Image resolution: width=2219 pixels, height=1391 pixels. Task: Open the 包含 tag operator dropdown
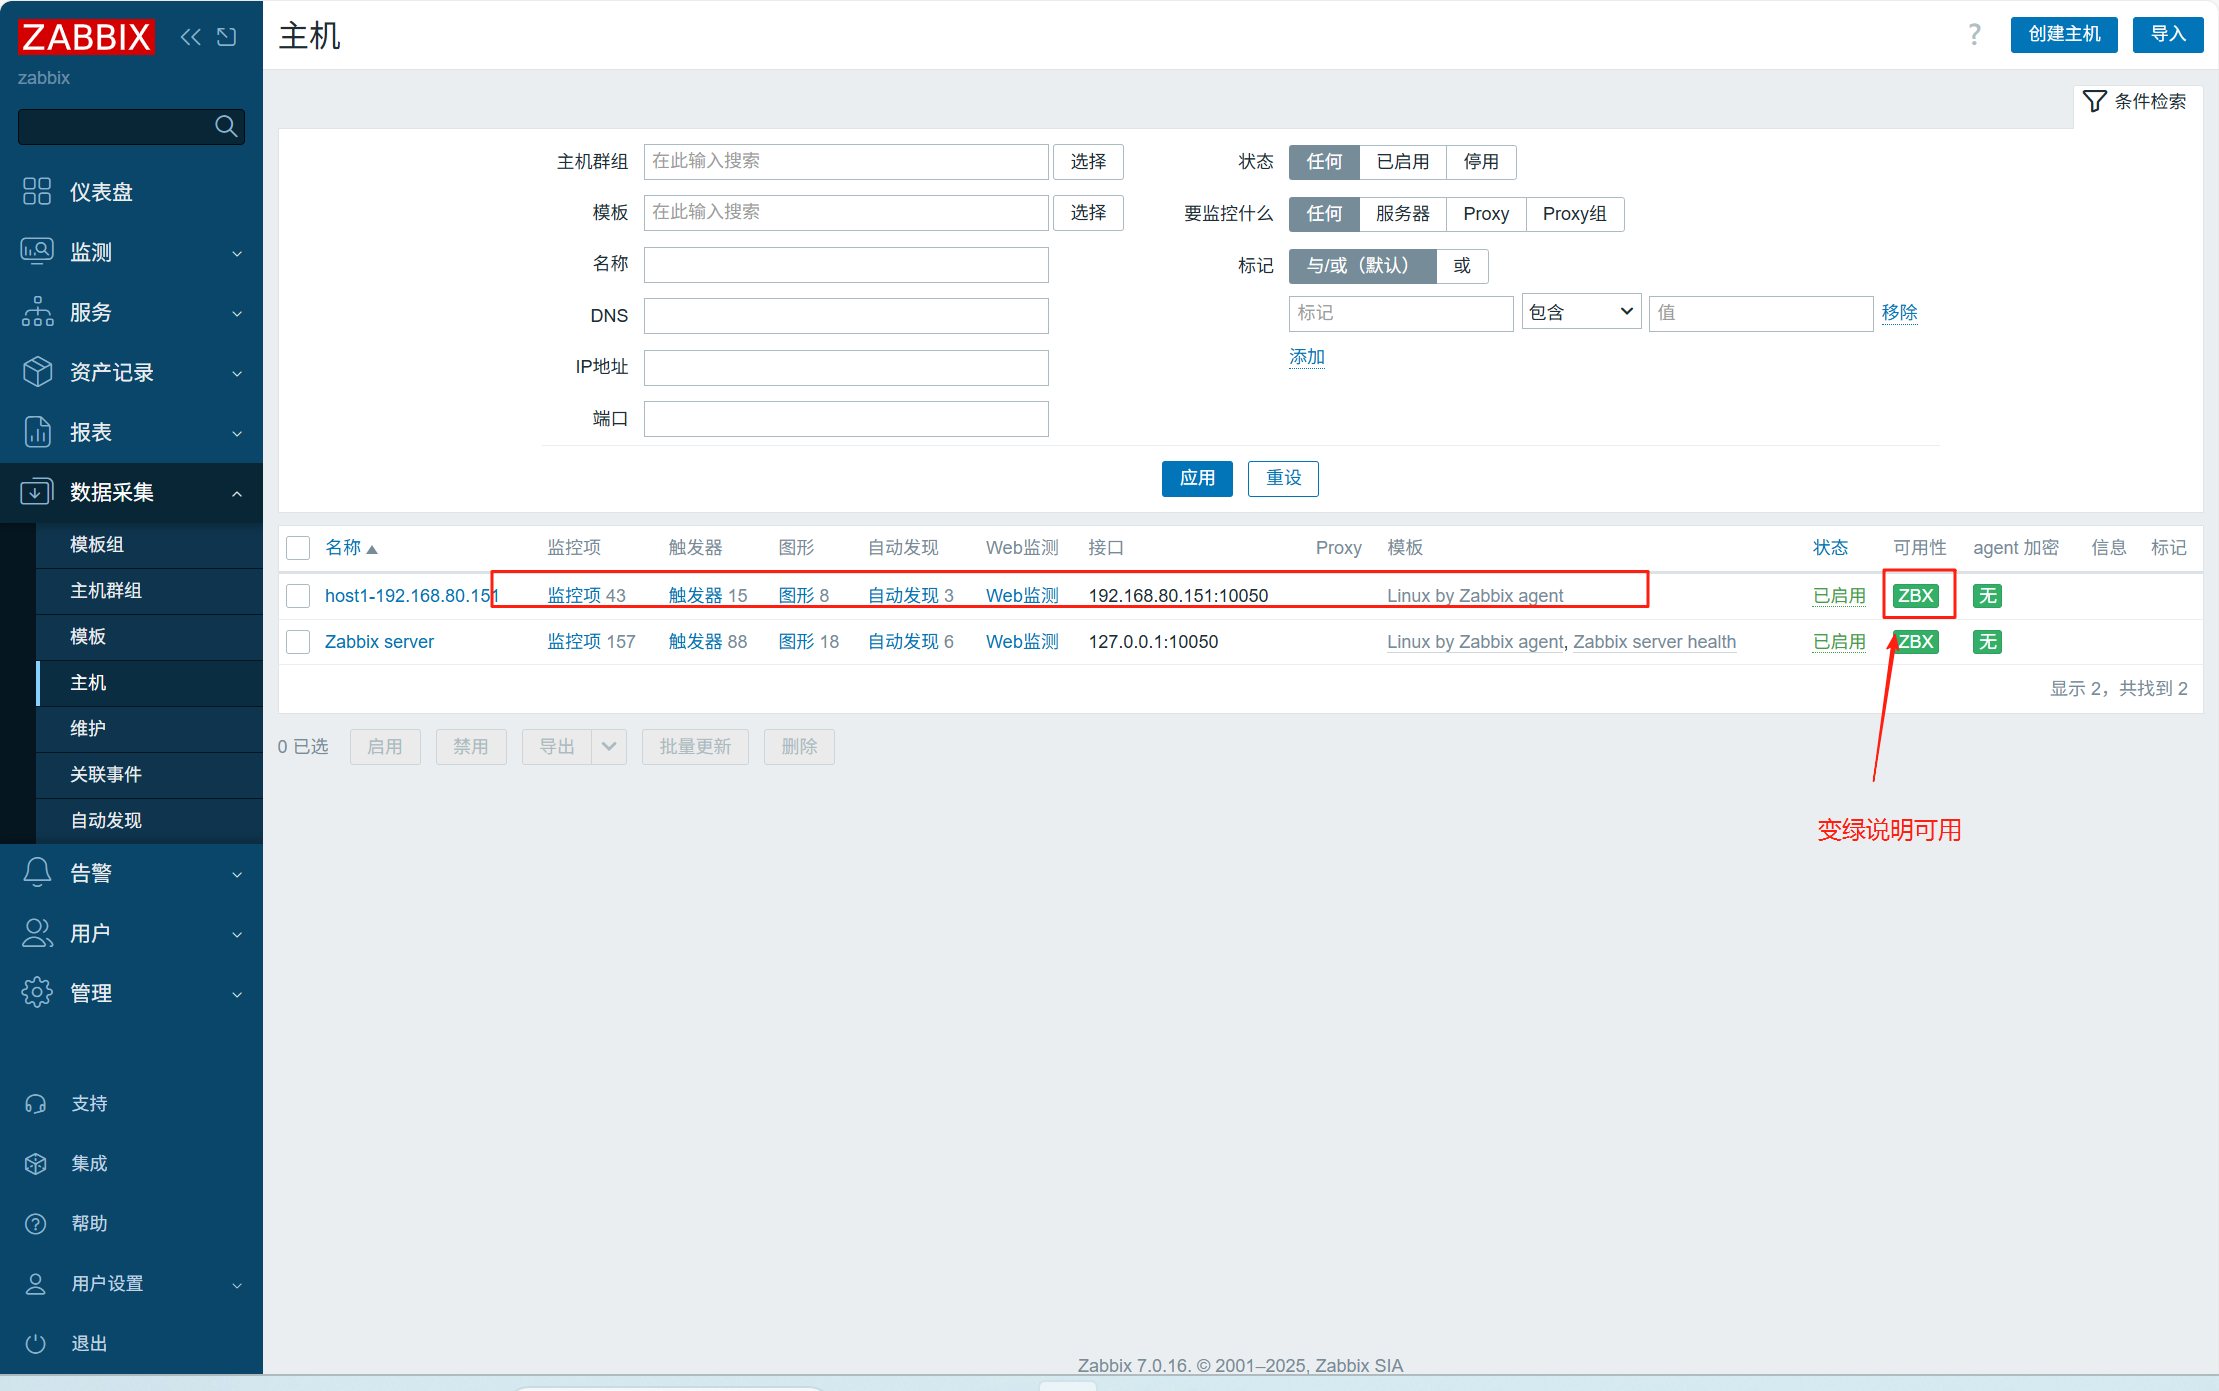tap(1581, 312)
